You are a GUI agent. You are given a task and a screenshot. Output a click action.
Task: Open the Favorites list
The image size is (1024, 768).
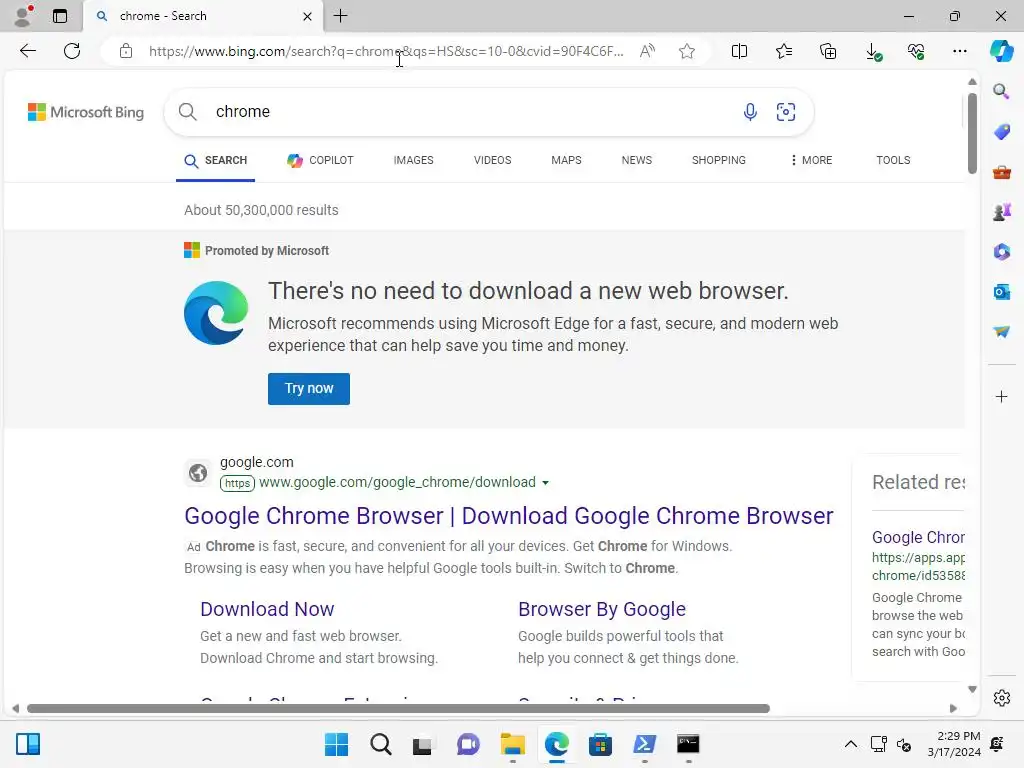pos(784,51)
